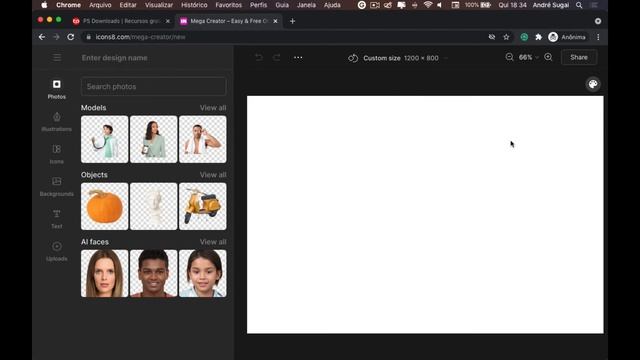Select the smiling man AI face
This screenshot has width=640, height=360.
coord(153,273)
